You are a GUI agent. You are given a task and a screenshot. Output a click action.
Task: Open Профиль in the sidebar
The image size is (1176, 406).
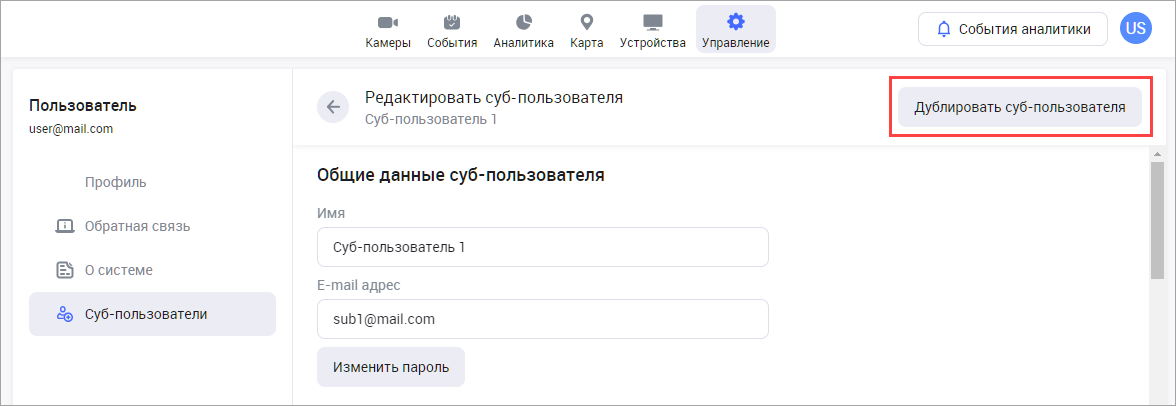tap(115, 182)
